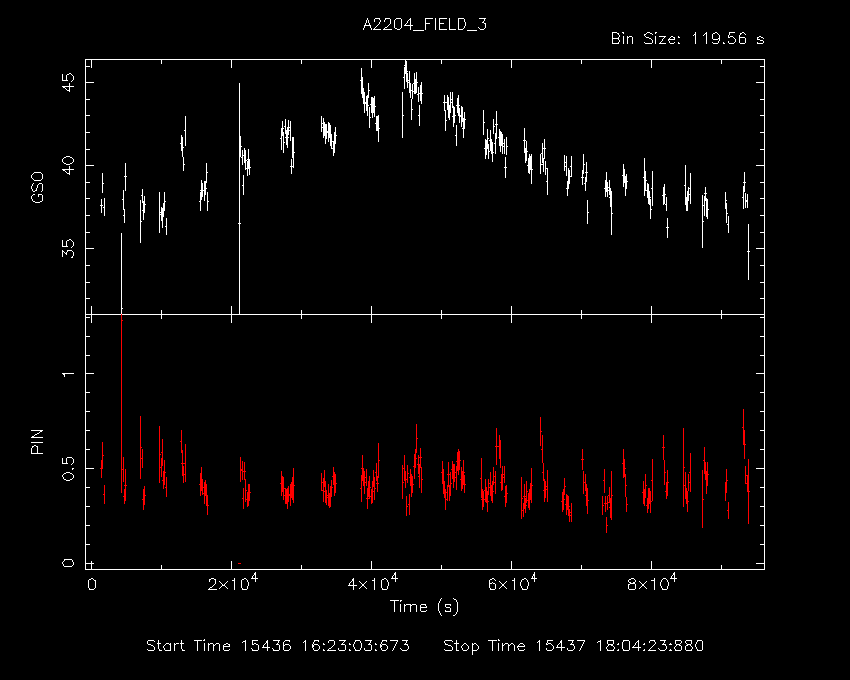Click the 2×10^4 time axis label
Screen dimensions: 850x680
pos(233,583)
